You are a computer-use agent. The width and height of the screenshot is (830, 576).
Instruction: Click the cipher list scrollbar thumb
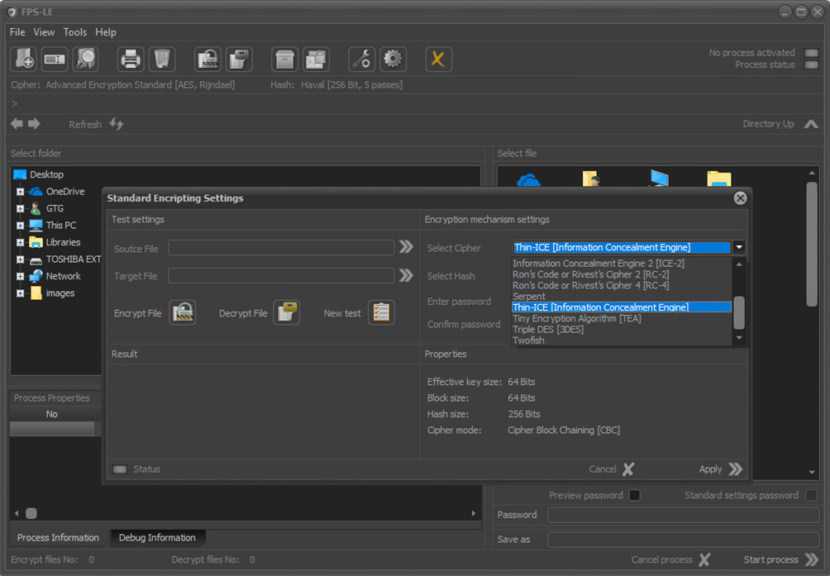click(739, 312)
